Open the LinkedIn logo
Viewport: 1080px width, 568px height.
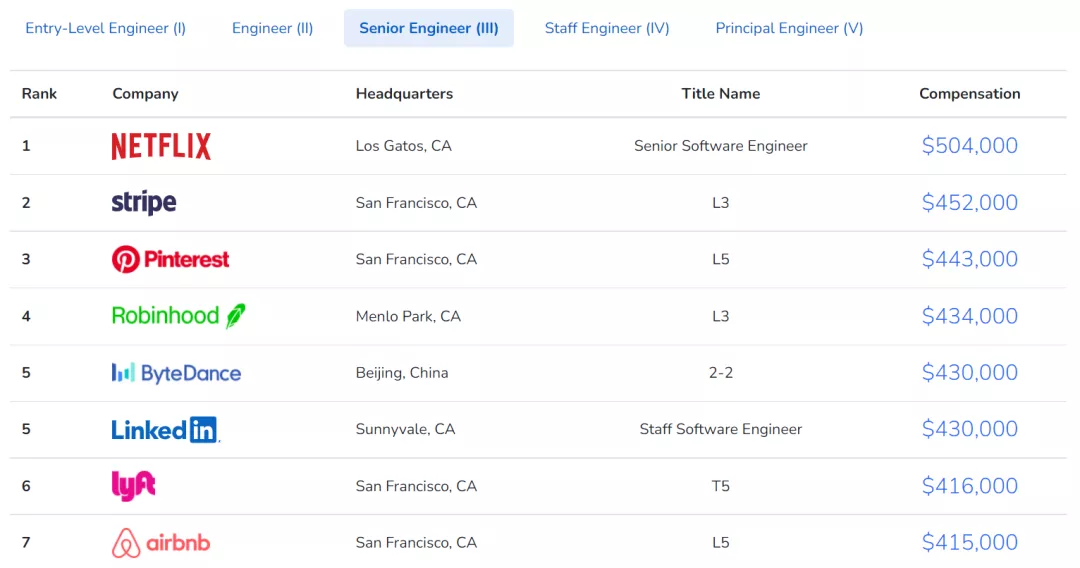click(165, 430)
